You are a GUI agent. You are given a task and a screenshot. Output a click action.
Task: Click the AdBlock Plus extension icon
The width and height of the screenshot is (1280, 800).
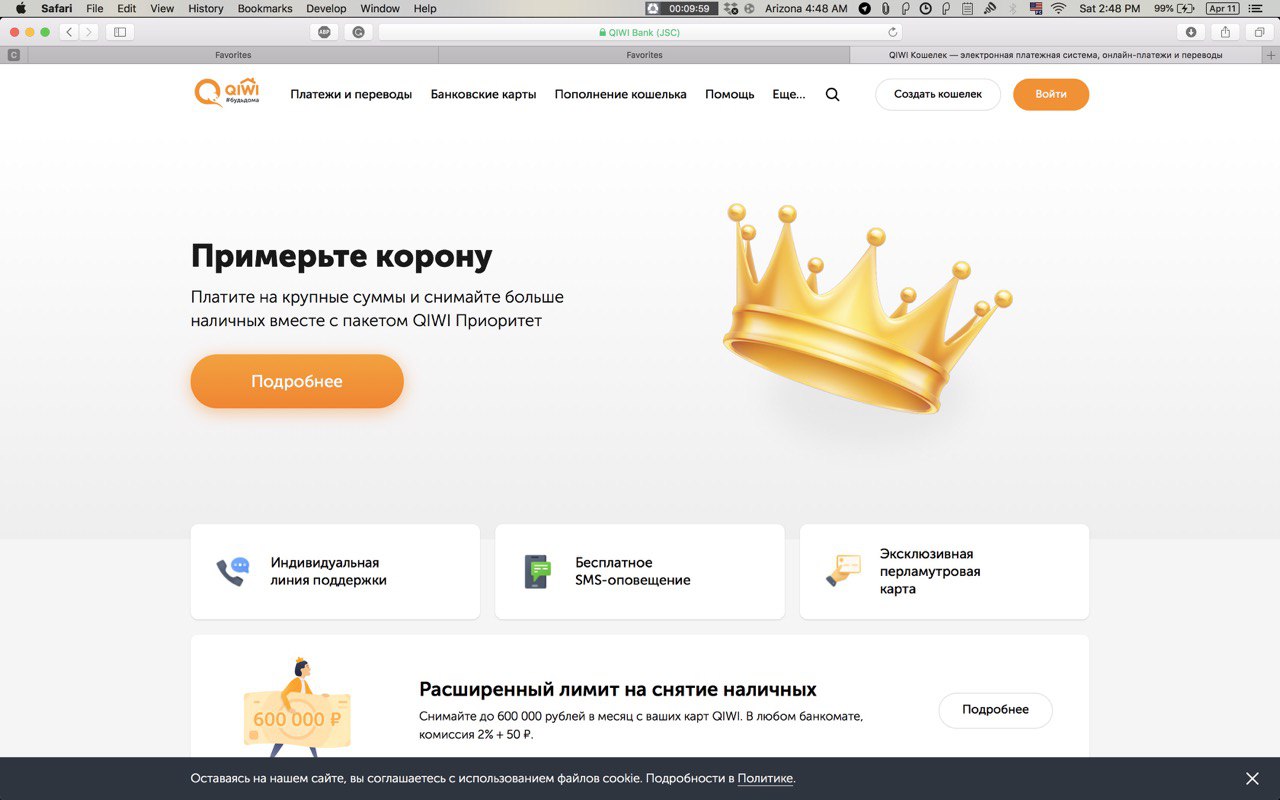(x=323, y=32)
